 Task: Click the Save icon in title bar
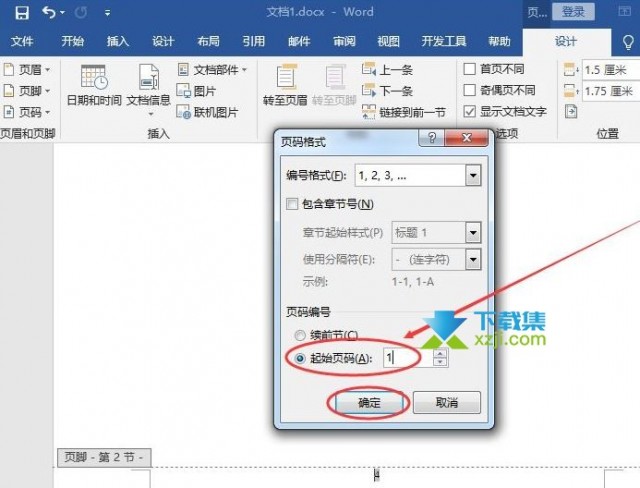point(22,13)
